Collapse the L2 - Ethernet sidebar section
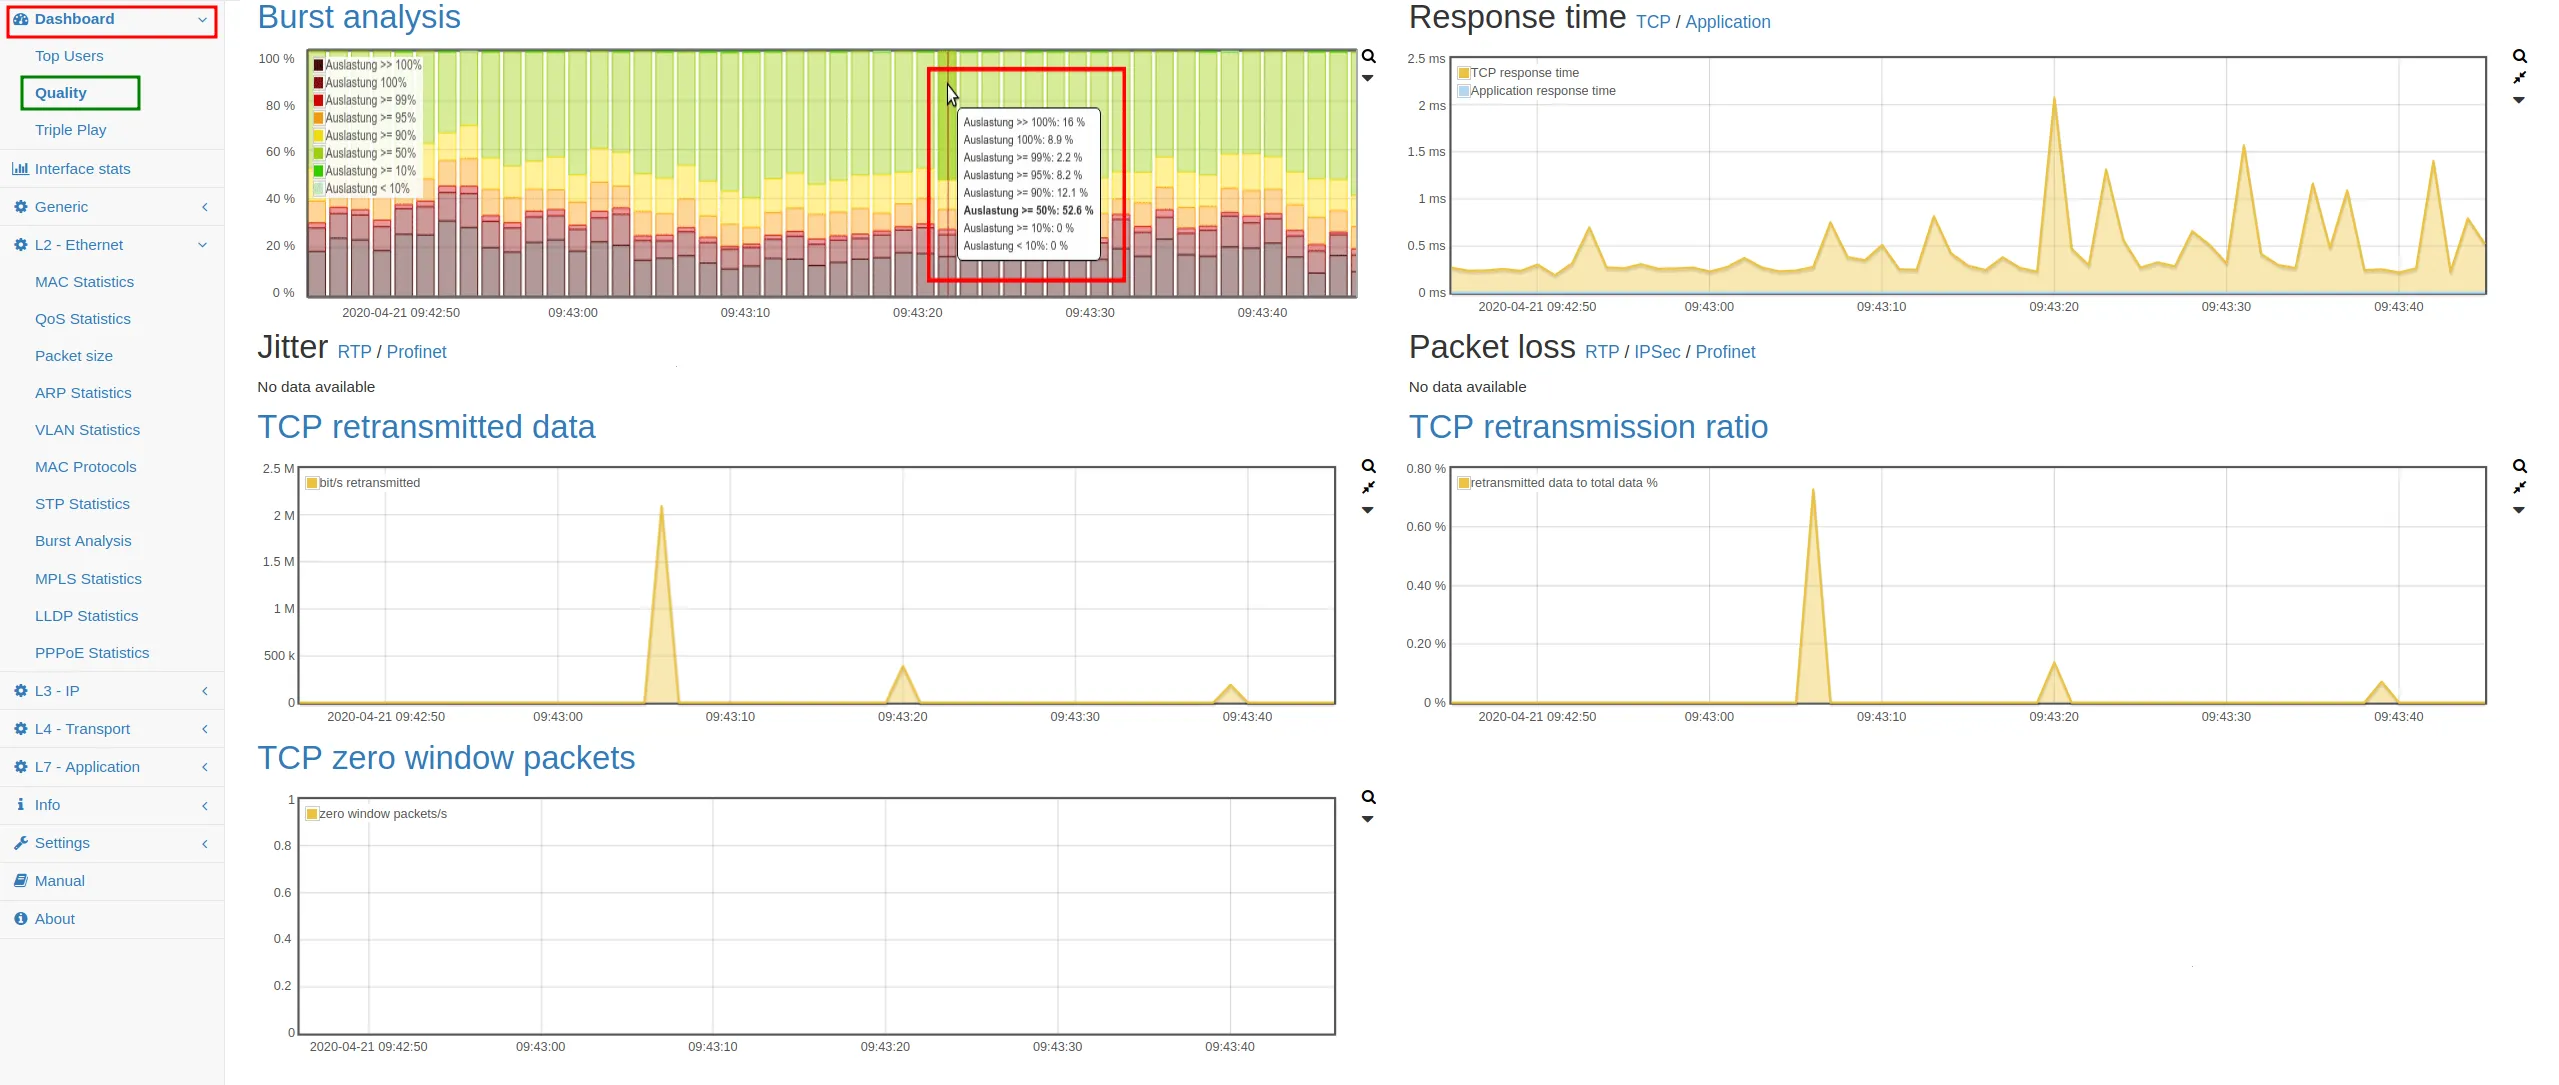The image size is (2559, 1085). [79, 245]
